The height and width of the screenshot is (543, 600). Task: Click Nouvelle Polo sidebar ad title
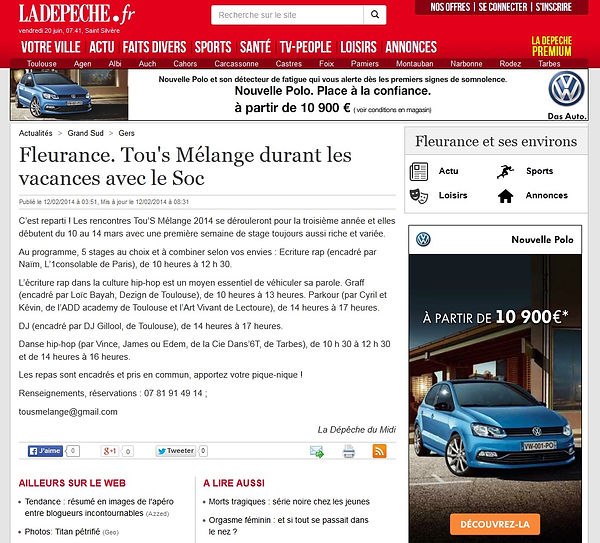(542, 240)
